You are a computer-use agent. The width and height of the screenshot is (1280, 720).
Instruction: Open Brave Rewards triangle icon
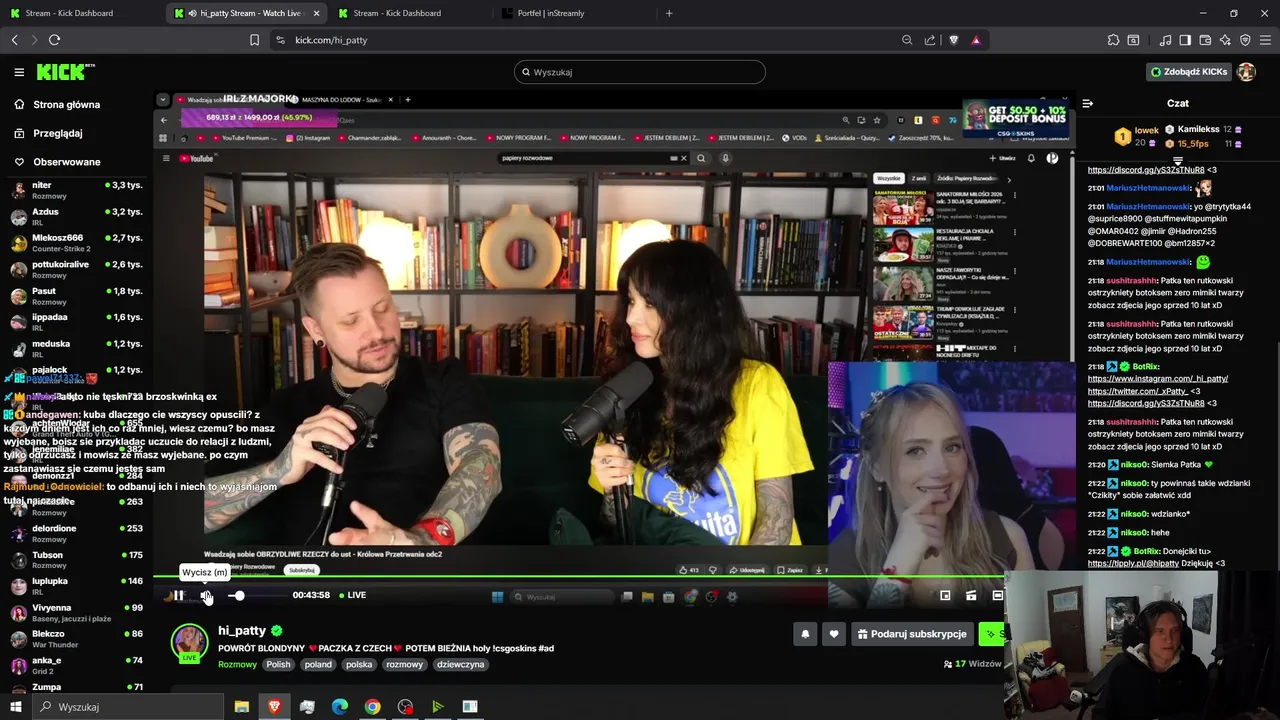point(976,40)
